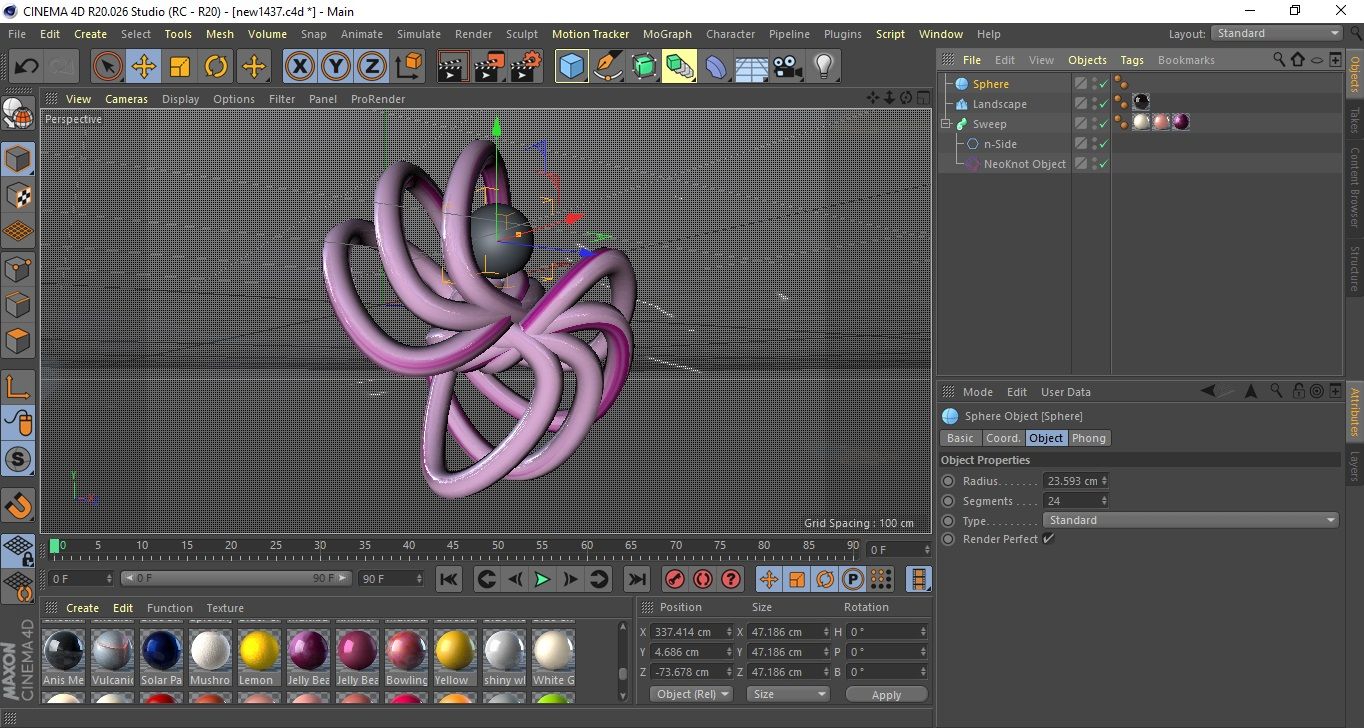1364x728 pixels.
Task: Open the Layout Standard dropdown
Action: point(1277,33)
